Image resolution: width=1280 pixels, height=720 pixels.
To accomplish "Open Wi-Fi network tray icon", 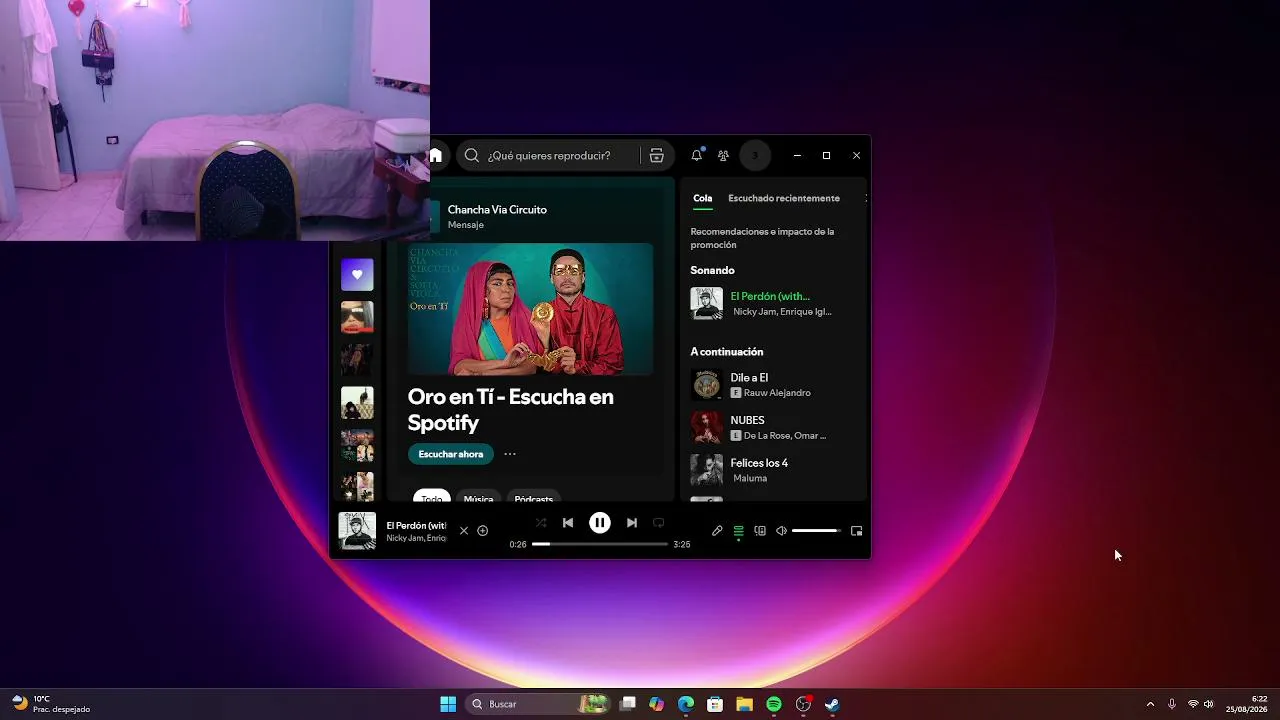I will [1193, 704].
